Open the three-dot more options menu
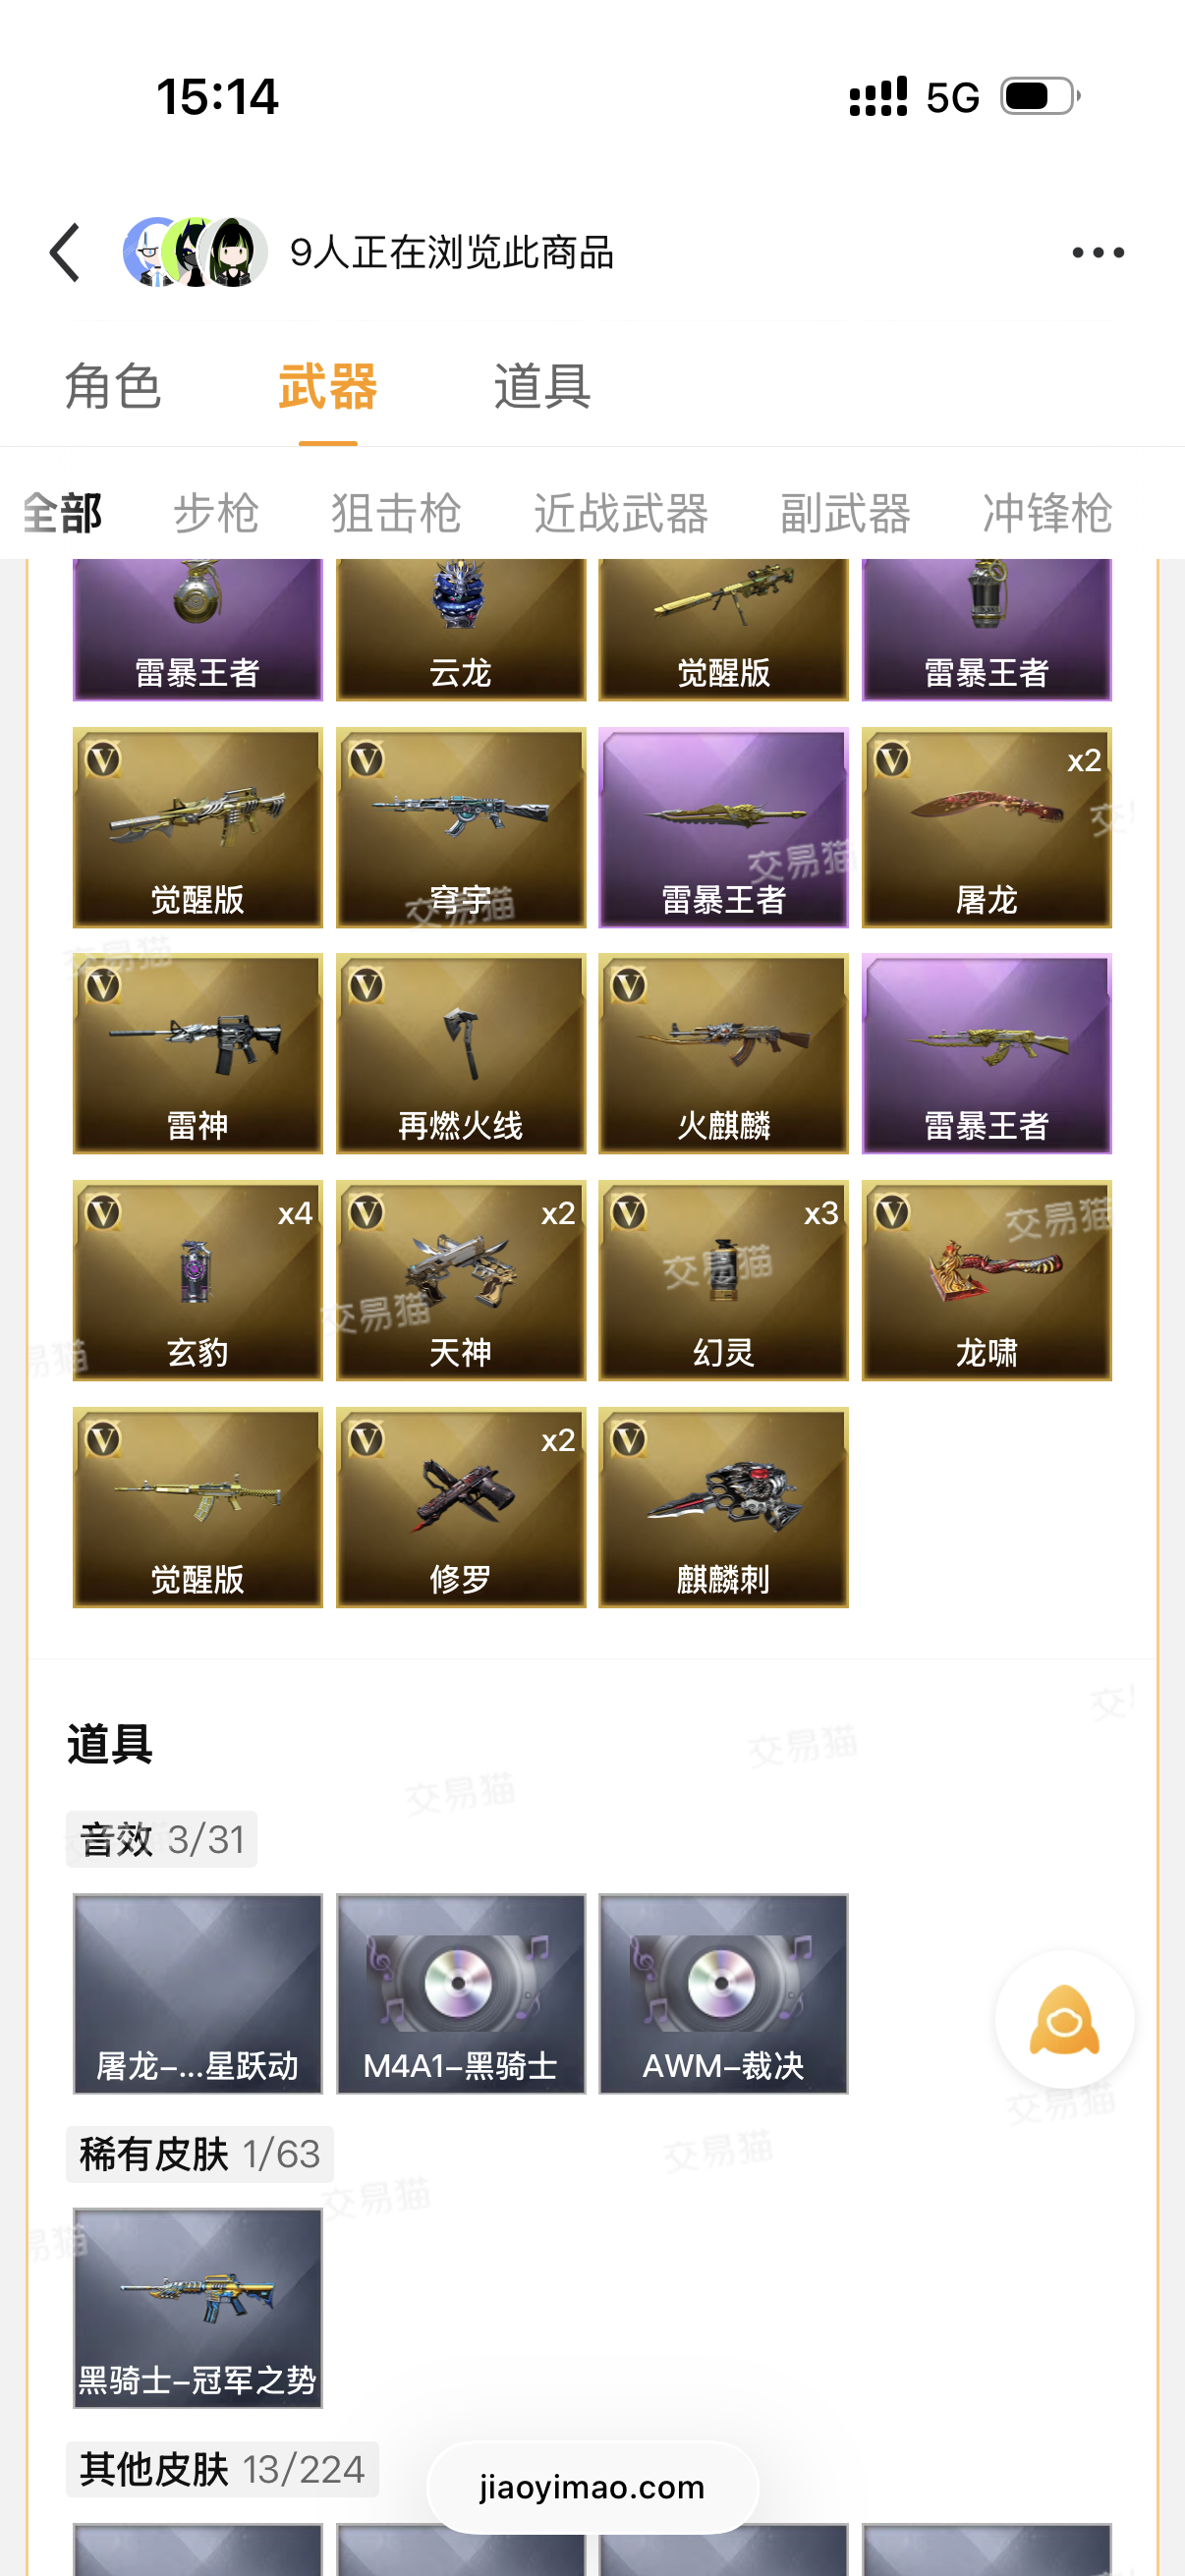The image size is (1185, 2576). (1097, 252)
